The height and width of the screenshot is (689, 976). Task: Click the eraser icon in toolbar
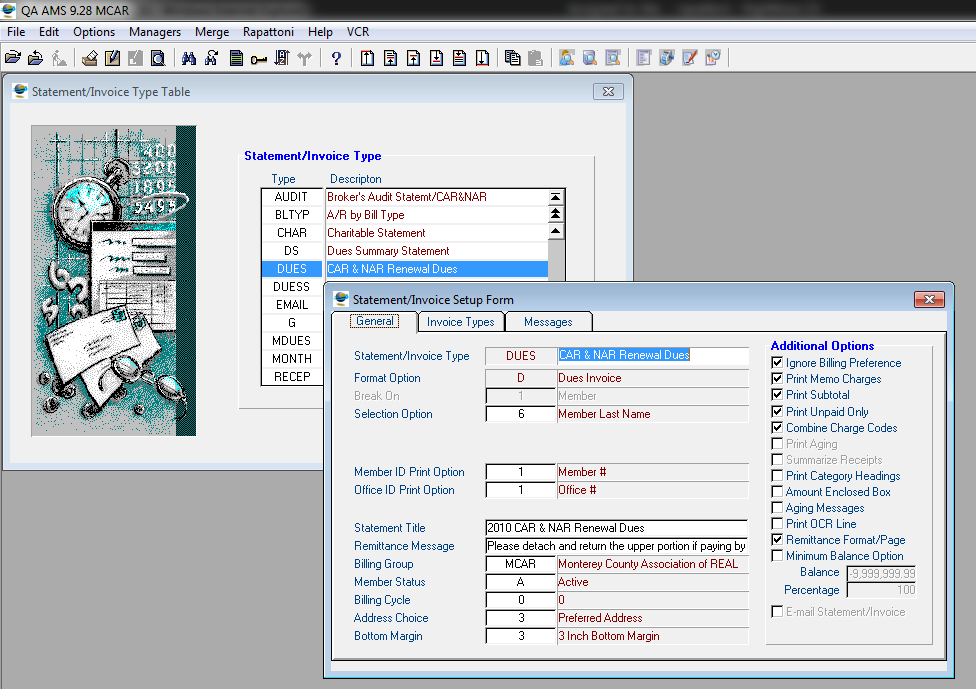pyautogui.click(x=90, y=58)
